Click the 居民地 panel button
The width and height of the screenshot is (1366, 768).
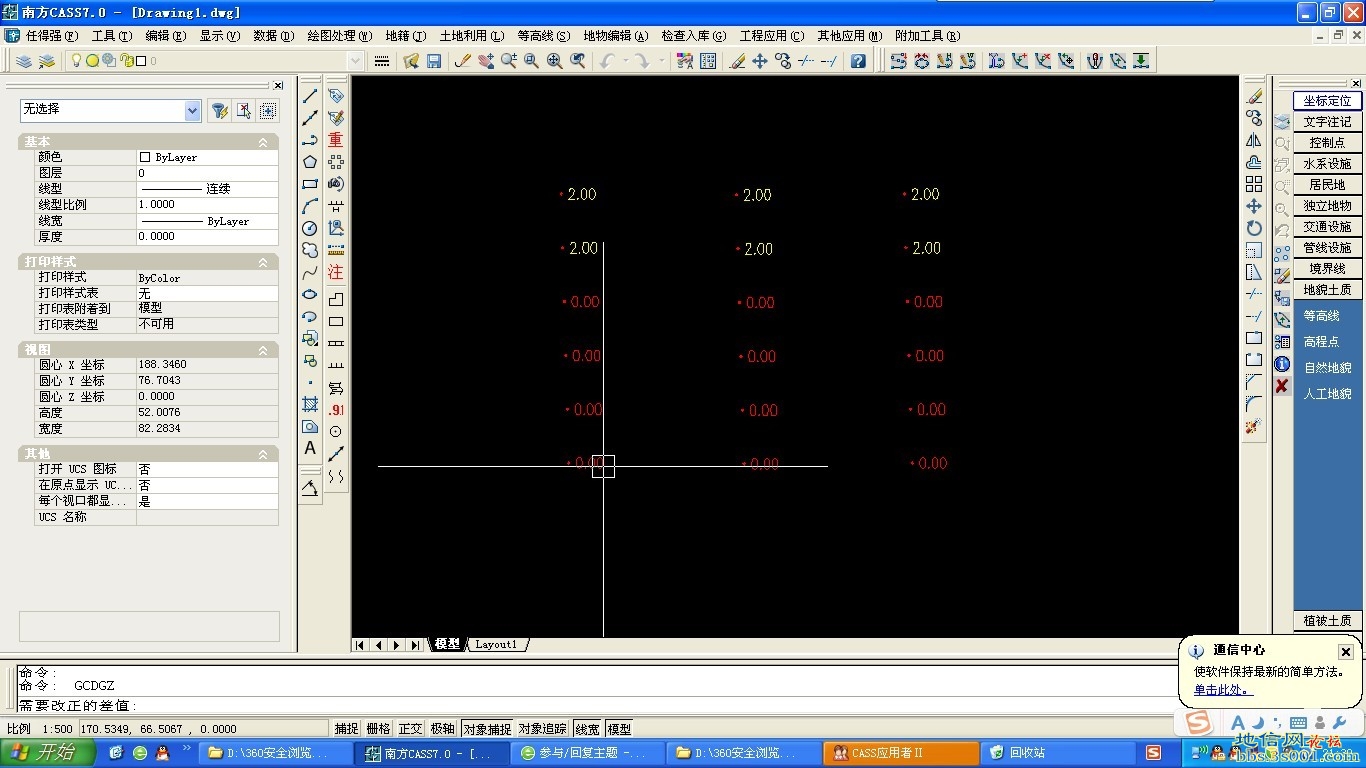pyautogui.click(x=1327, y=184)
